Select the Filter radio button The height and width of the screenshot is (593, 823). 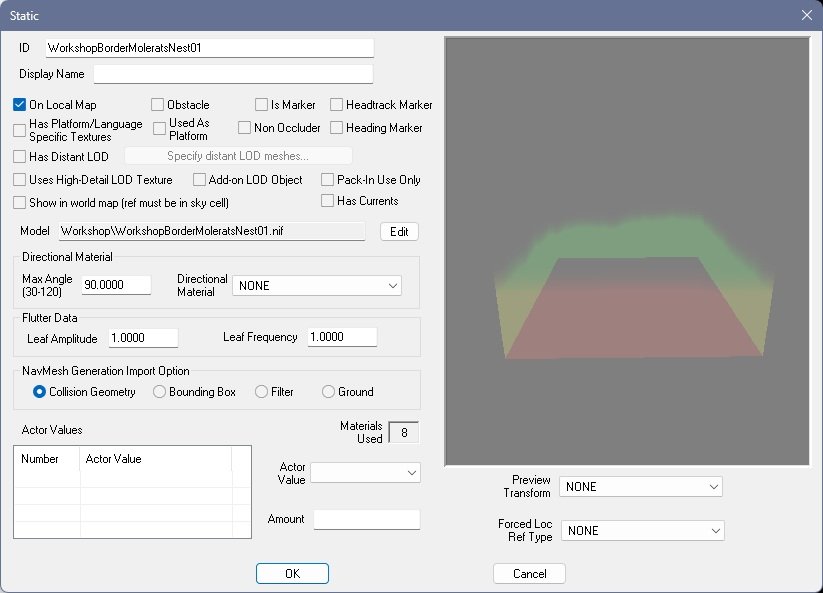tap(261, 391)
